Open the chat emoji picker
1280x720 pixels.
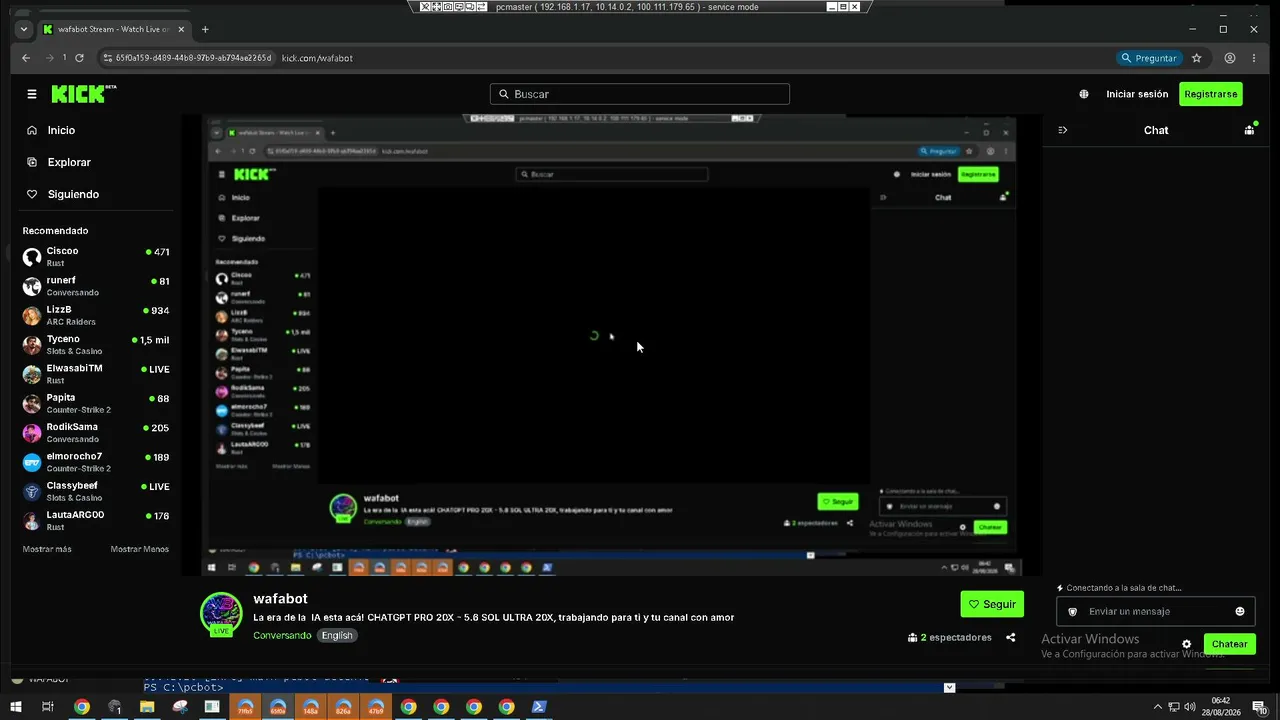tap(1240, 611)
